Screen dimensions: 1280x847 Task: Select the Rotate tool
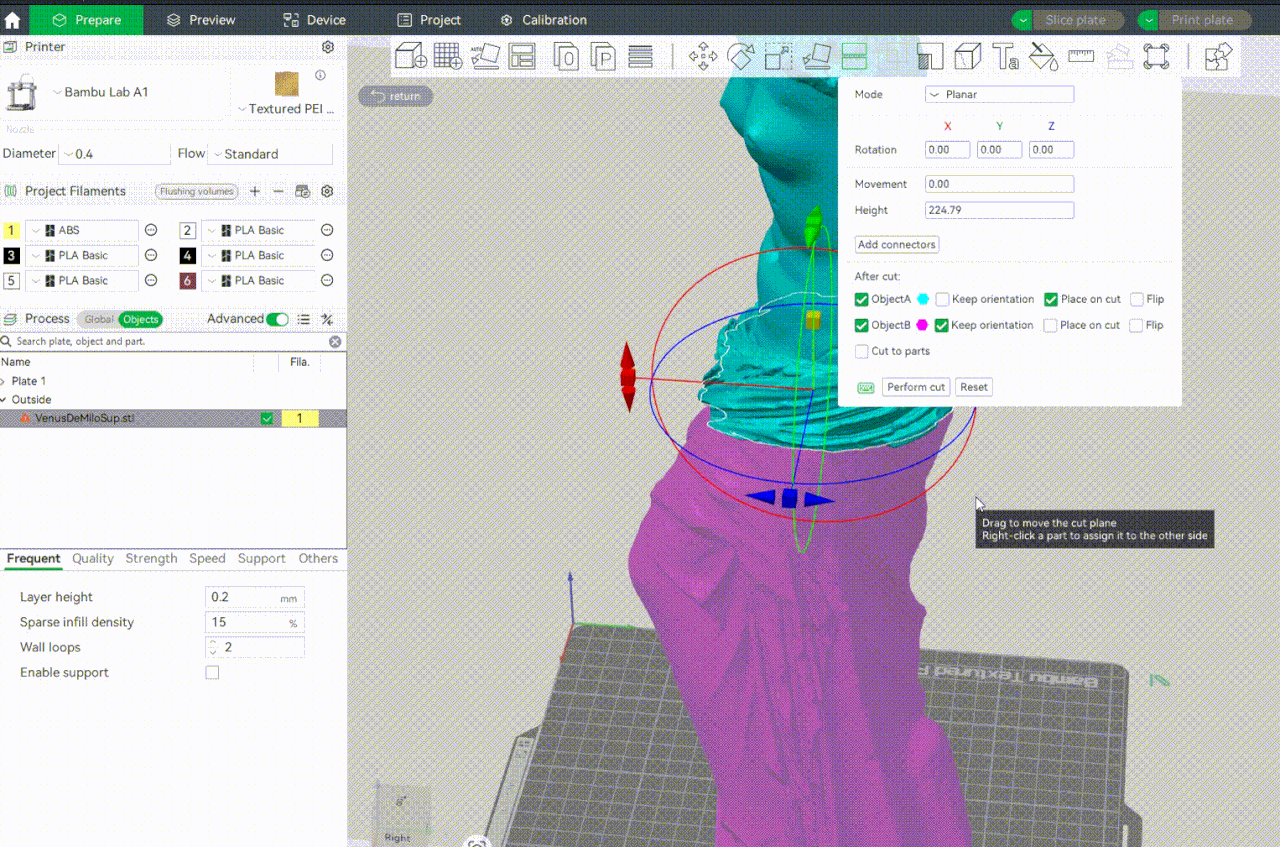tap(741, 56)
